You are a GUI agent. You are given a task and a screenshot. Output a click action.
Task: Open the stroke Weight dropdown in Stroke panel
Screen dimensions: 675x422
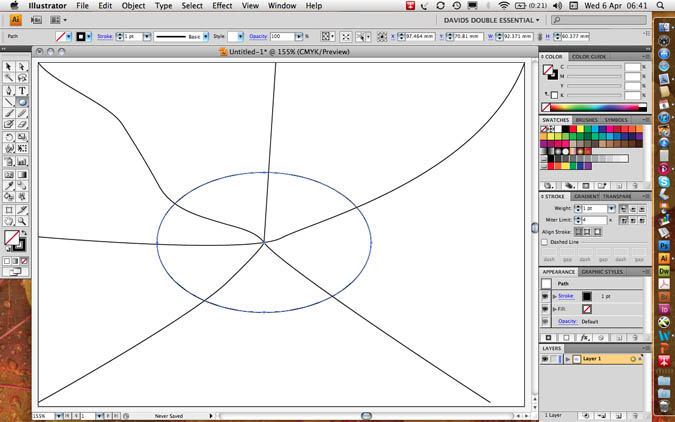[609, 208]
